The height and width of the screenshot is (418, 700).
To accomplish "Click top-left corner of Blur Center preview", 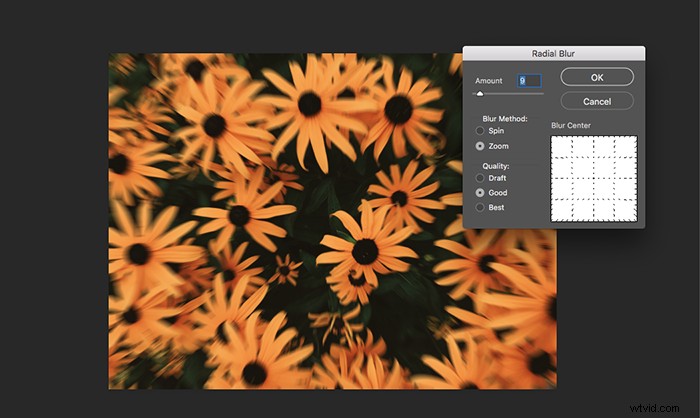I will [554, 137].
